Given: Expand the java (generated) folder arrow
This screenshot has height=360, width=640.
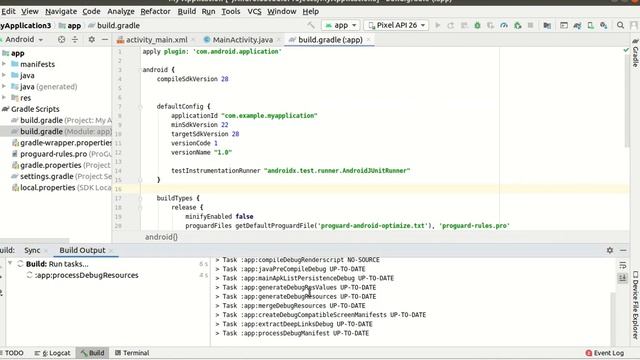Looking at the screenshot, I should click(x=4, y=87).
